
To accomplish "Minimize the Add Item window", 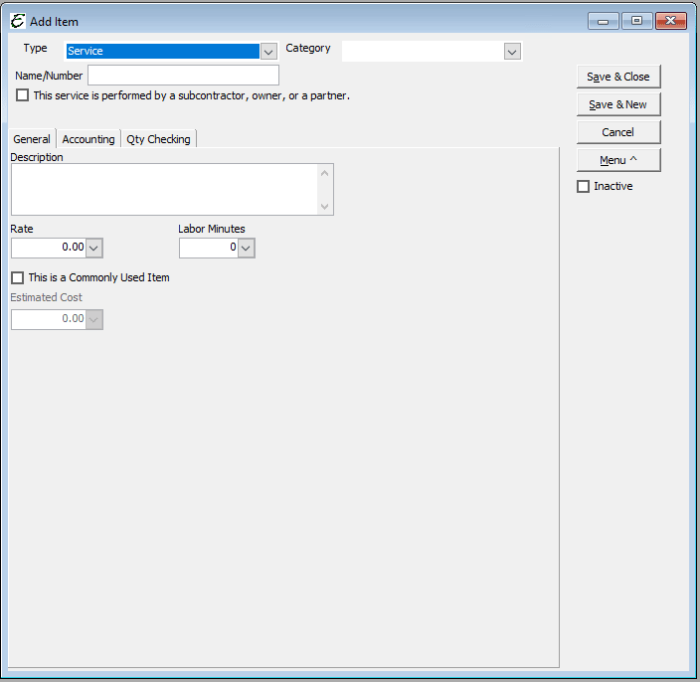I will pyautogui.click(x=602, y=21).
